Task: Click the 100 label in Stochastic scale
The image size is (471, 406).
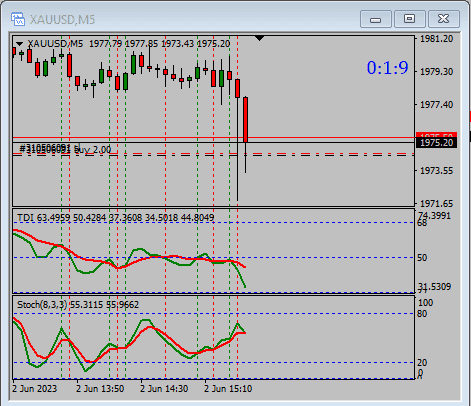Action: click(x=425, y=303)
